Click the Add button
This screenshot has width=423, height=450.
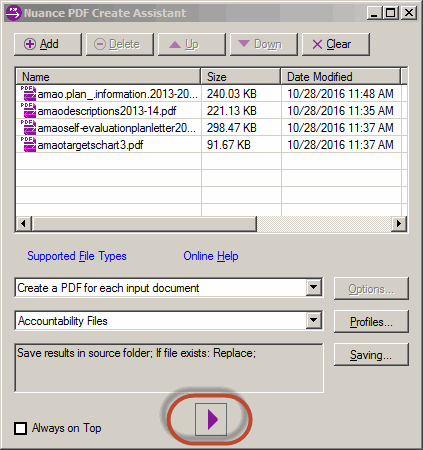48,44
